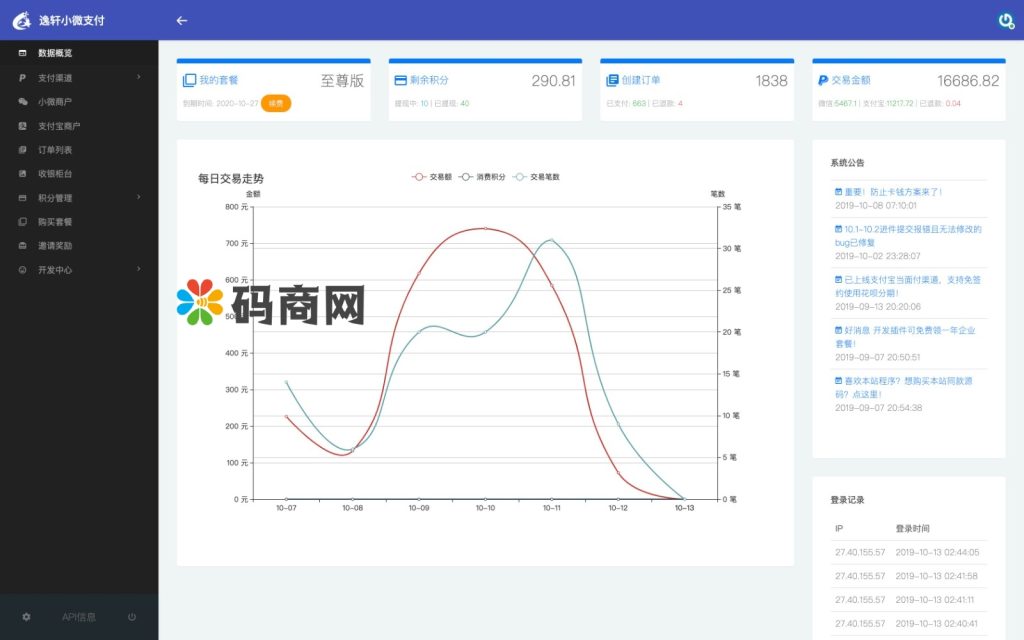The image size is (1024, 640).
Task: Toggle 交易额 series in chart legend
Action: 432,177
